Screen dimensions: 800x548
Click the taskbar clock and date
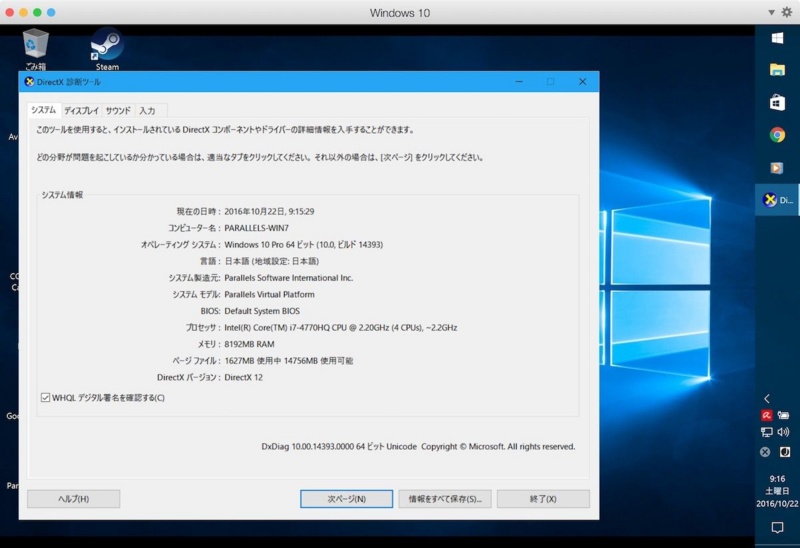click(777, 491)
